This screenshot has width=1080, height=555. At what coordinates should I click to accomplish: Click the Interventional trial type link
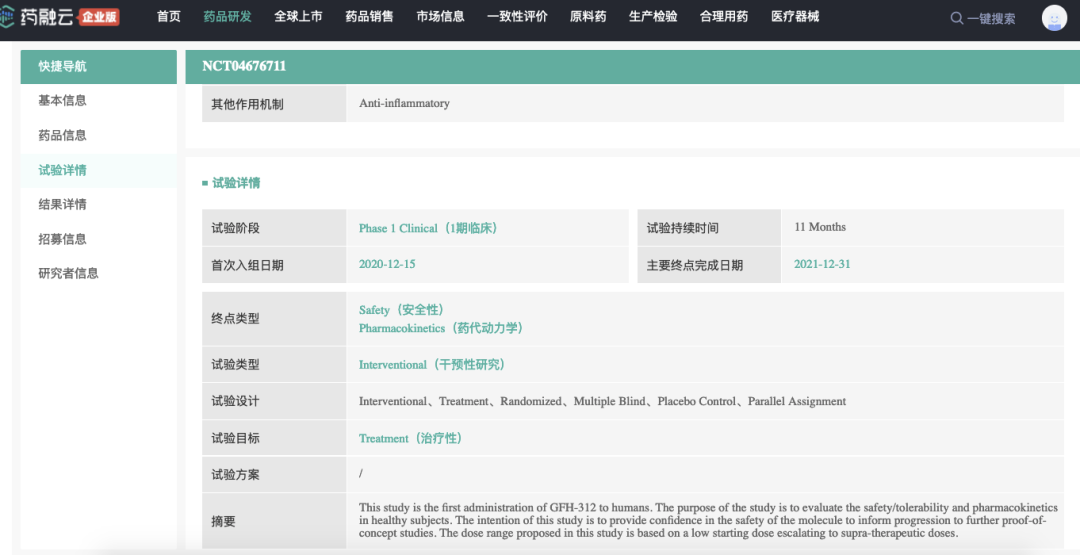[431, 365]
